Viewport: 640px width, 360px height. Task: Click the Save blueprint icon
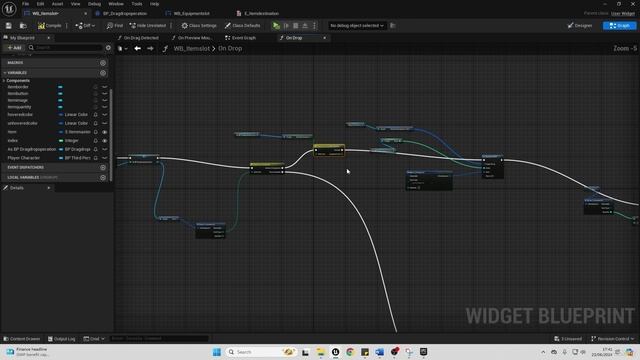(9, 26)
